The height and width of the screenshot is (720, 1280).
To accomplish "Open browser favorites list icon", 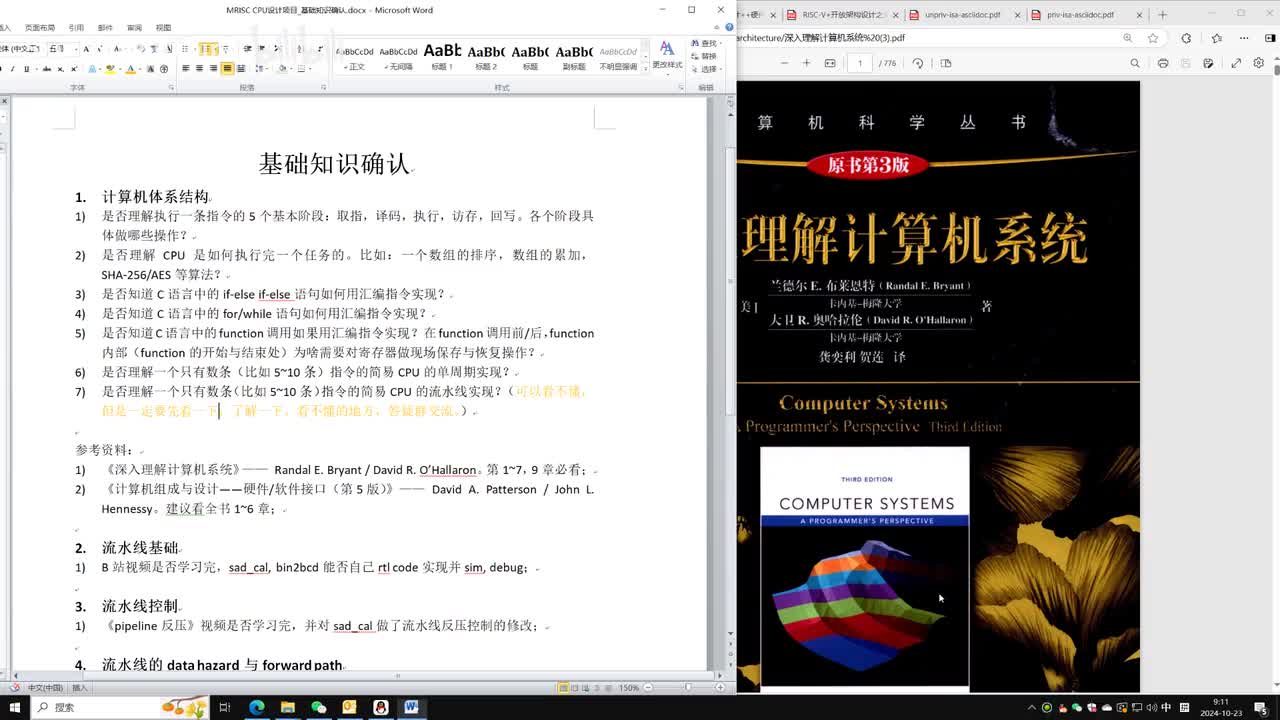I will 1217,38.
